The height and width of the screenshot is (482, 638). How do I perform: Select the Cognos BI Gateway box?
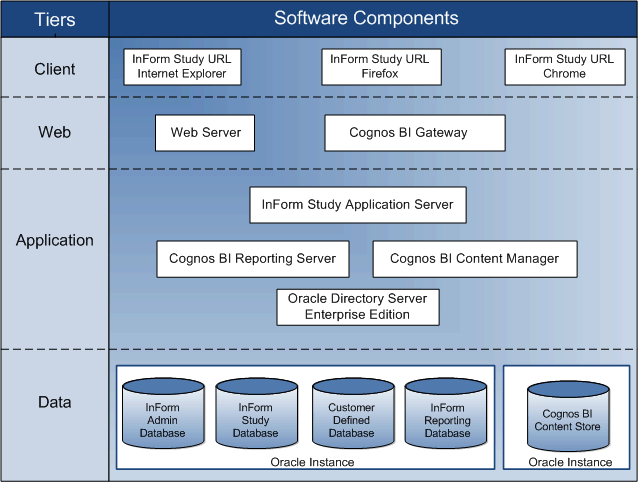coord(415,133)
